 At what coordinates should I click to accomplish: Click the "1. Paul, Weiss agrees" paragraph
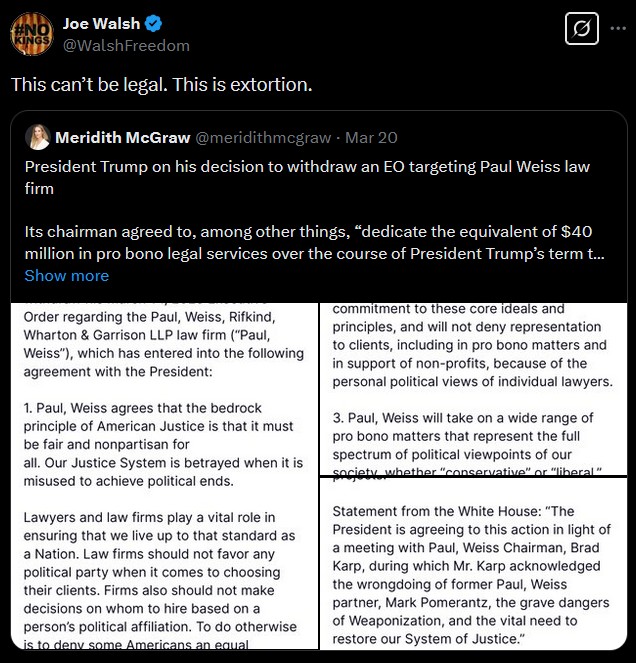163,444
